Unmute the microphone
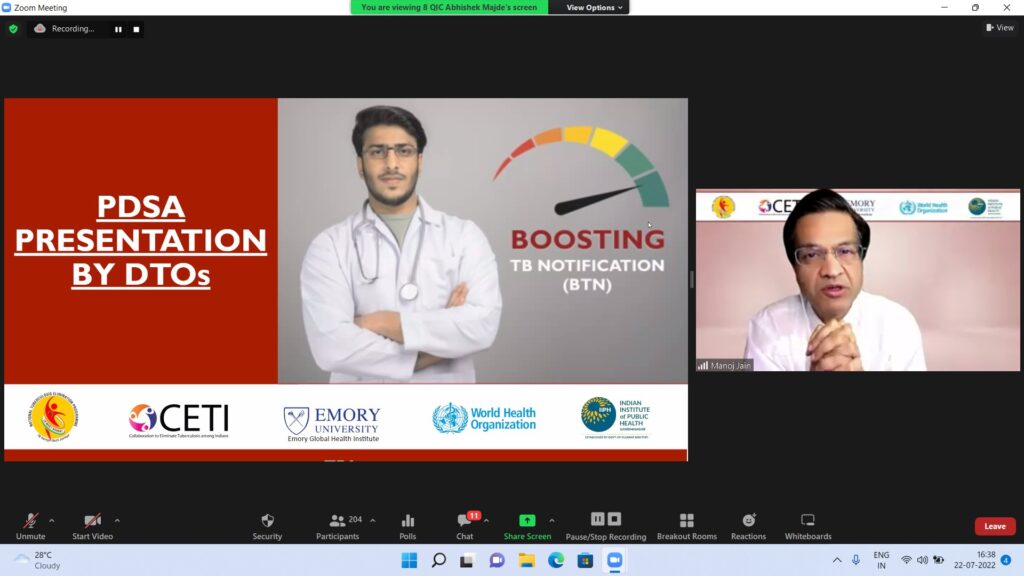The image size is (1024, 576). click(30, 525)
